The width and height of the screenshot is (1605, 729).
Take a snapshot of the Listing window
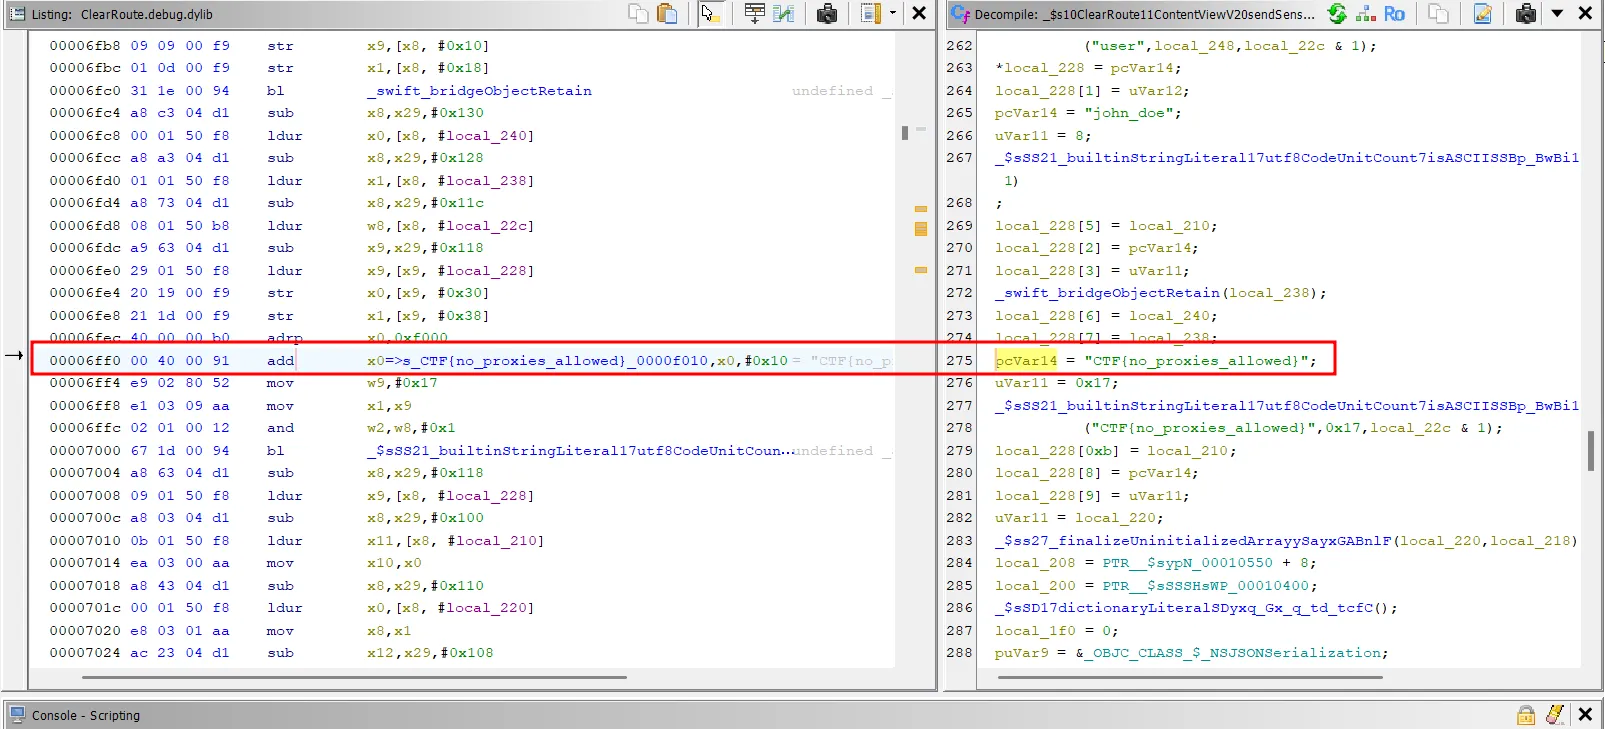827,13
